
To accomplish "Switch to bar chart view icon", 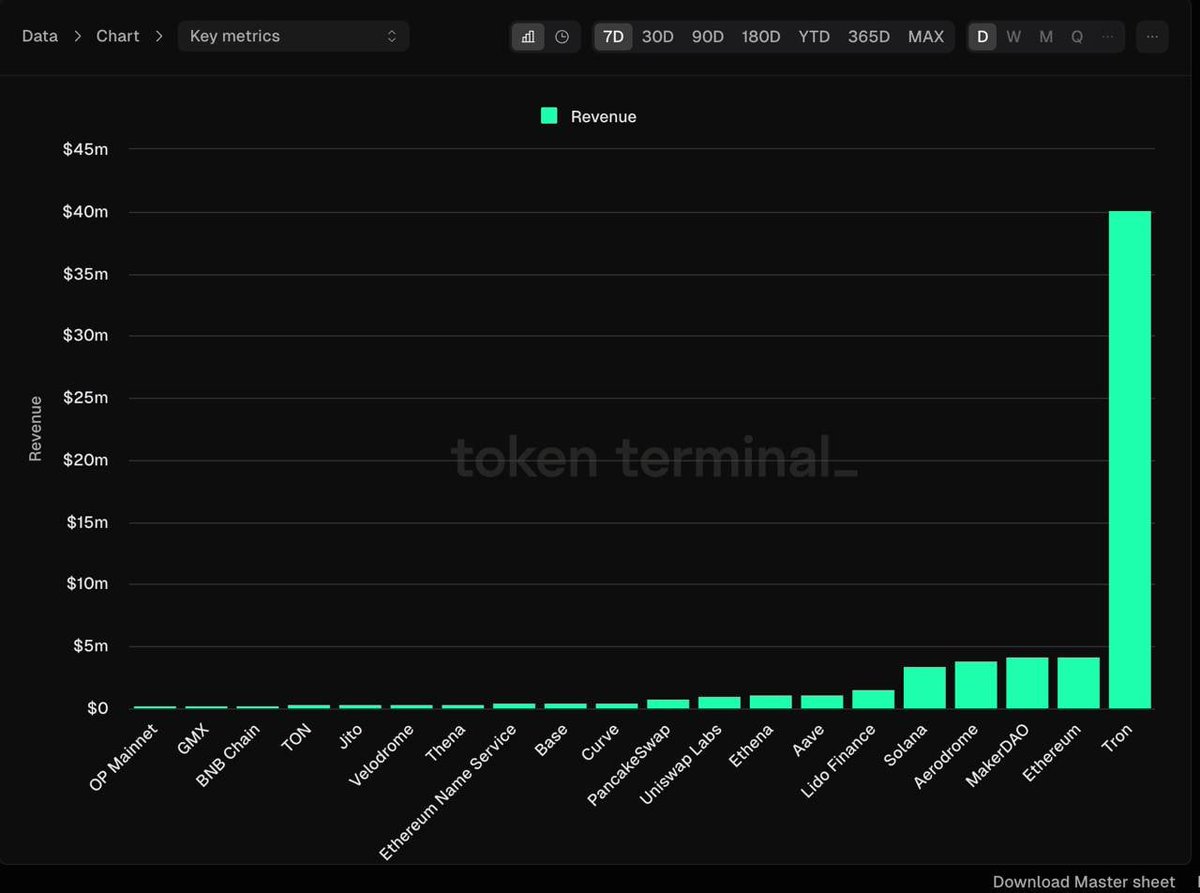I will click(528, 37).
